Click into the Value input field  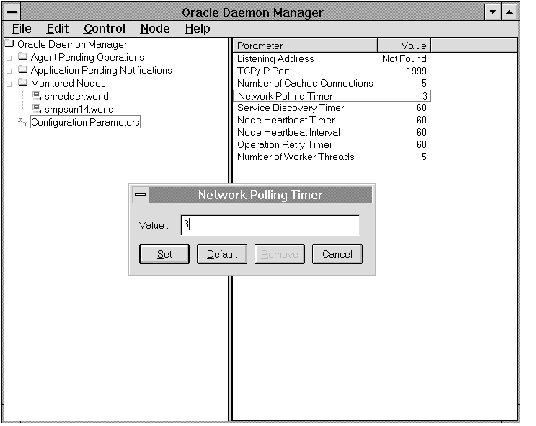point(270,225)
